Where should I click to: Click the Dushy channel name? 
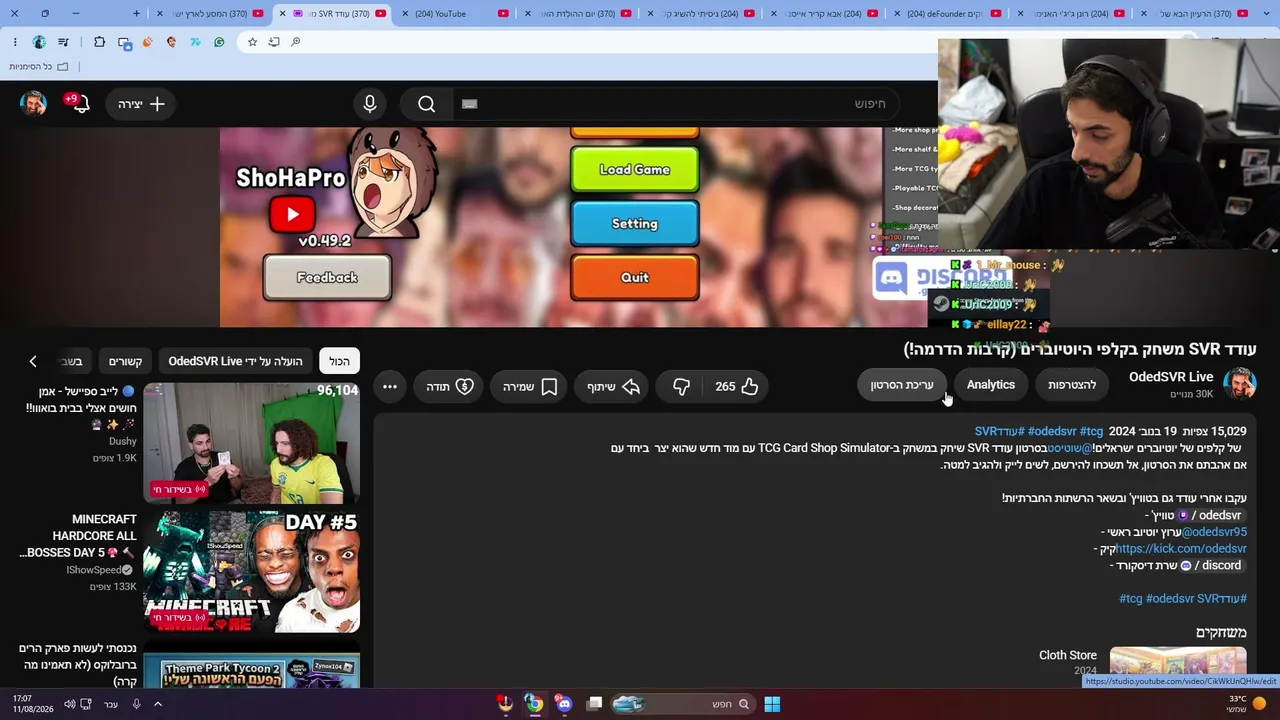(123, 441)
